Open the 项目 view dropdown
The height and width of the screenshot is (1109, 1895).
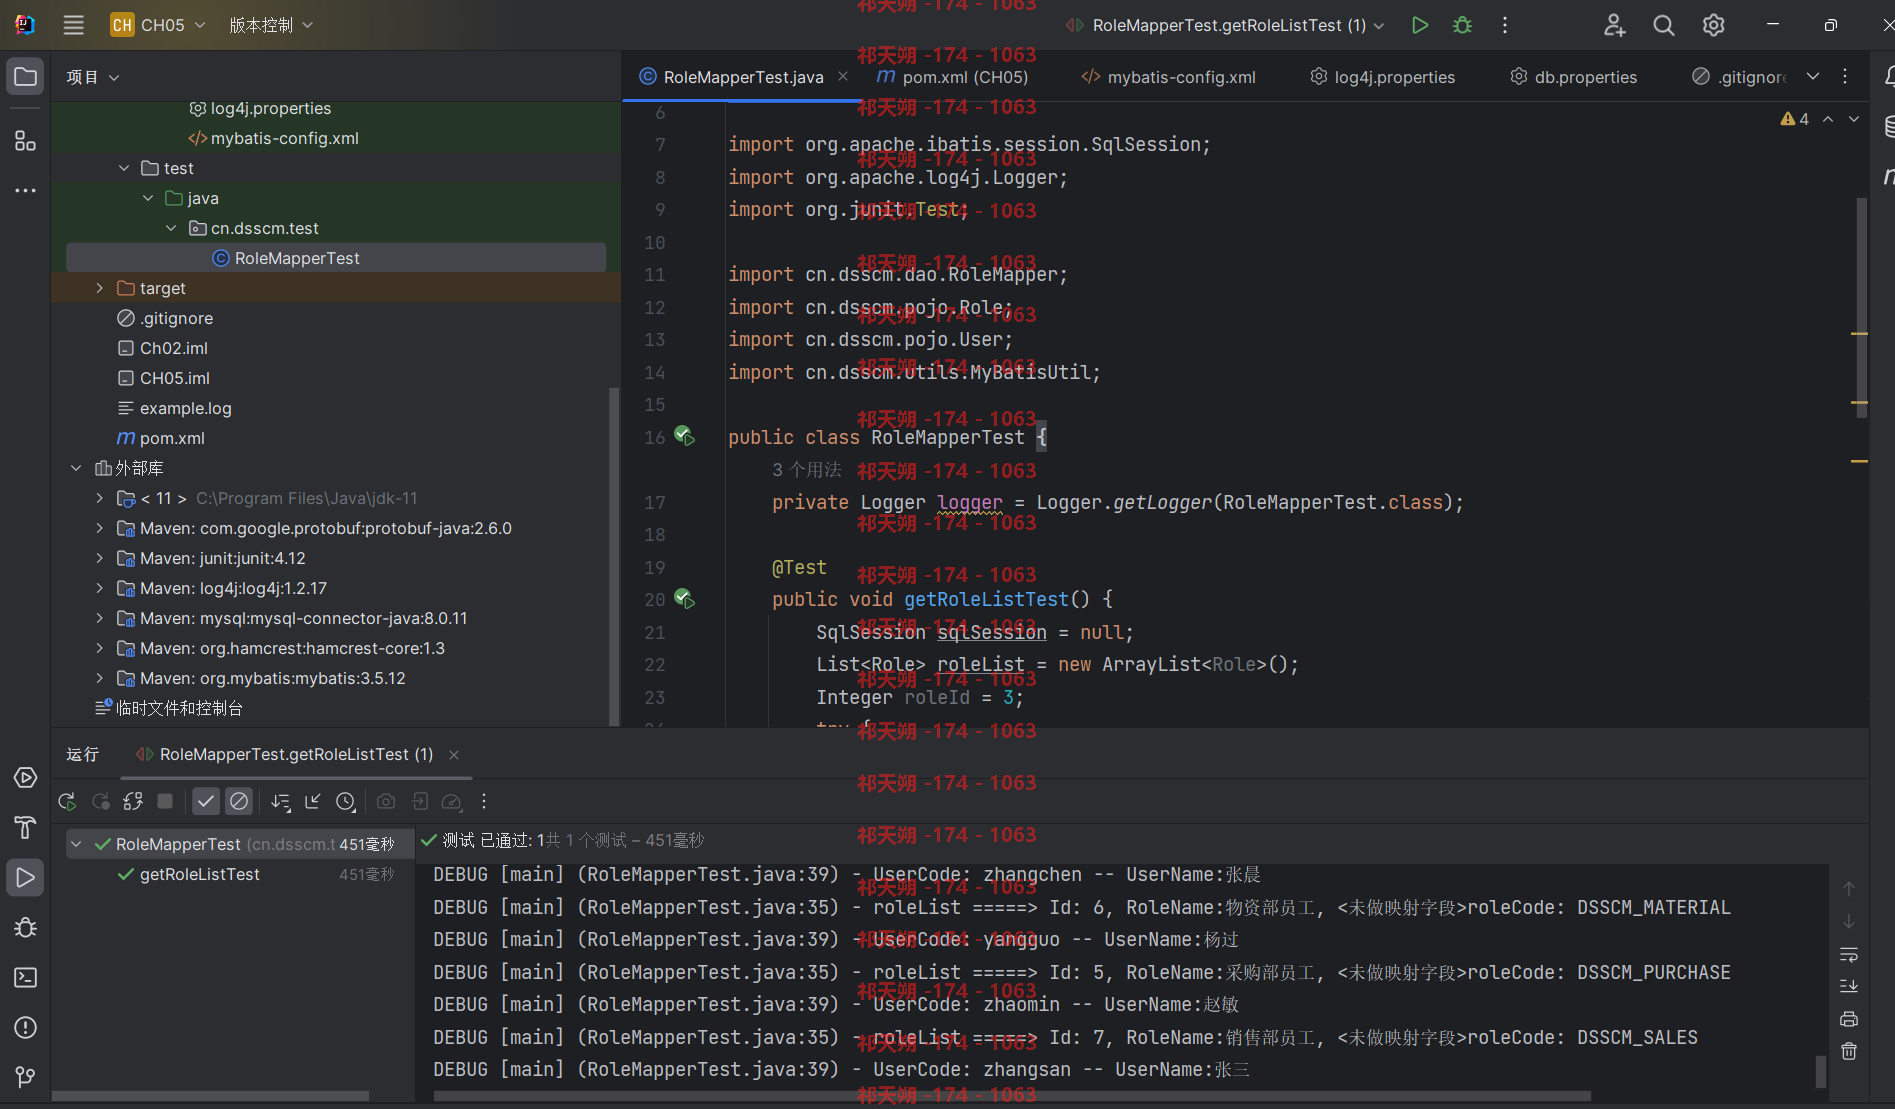(x=93, y=77)
